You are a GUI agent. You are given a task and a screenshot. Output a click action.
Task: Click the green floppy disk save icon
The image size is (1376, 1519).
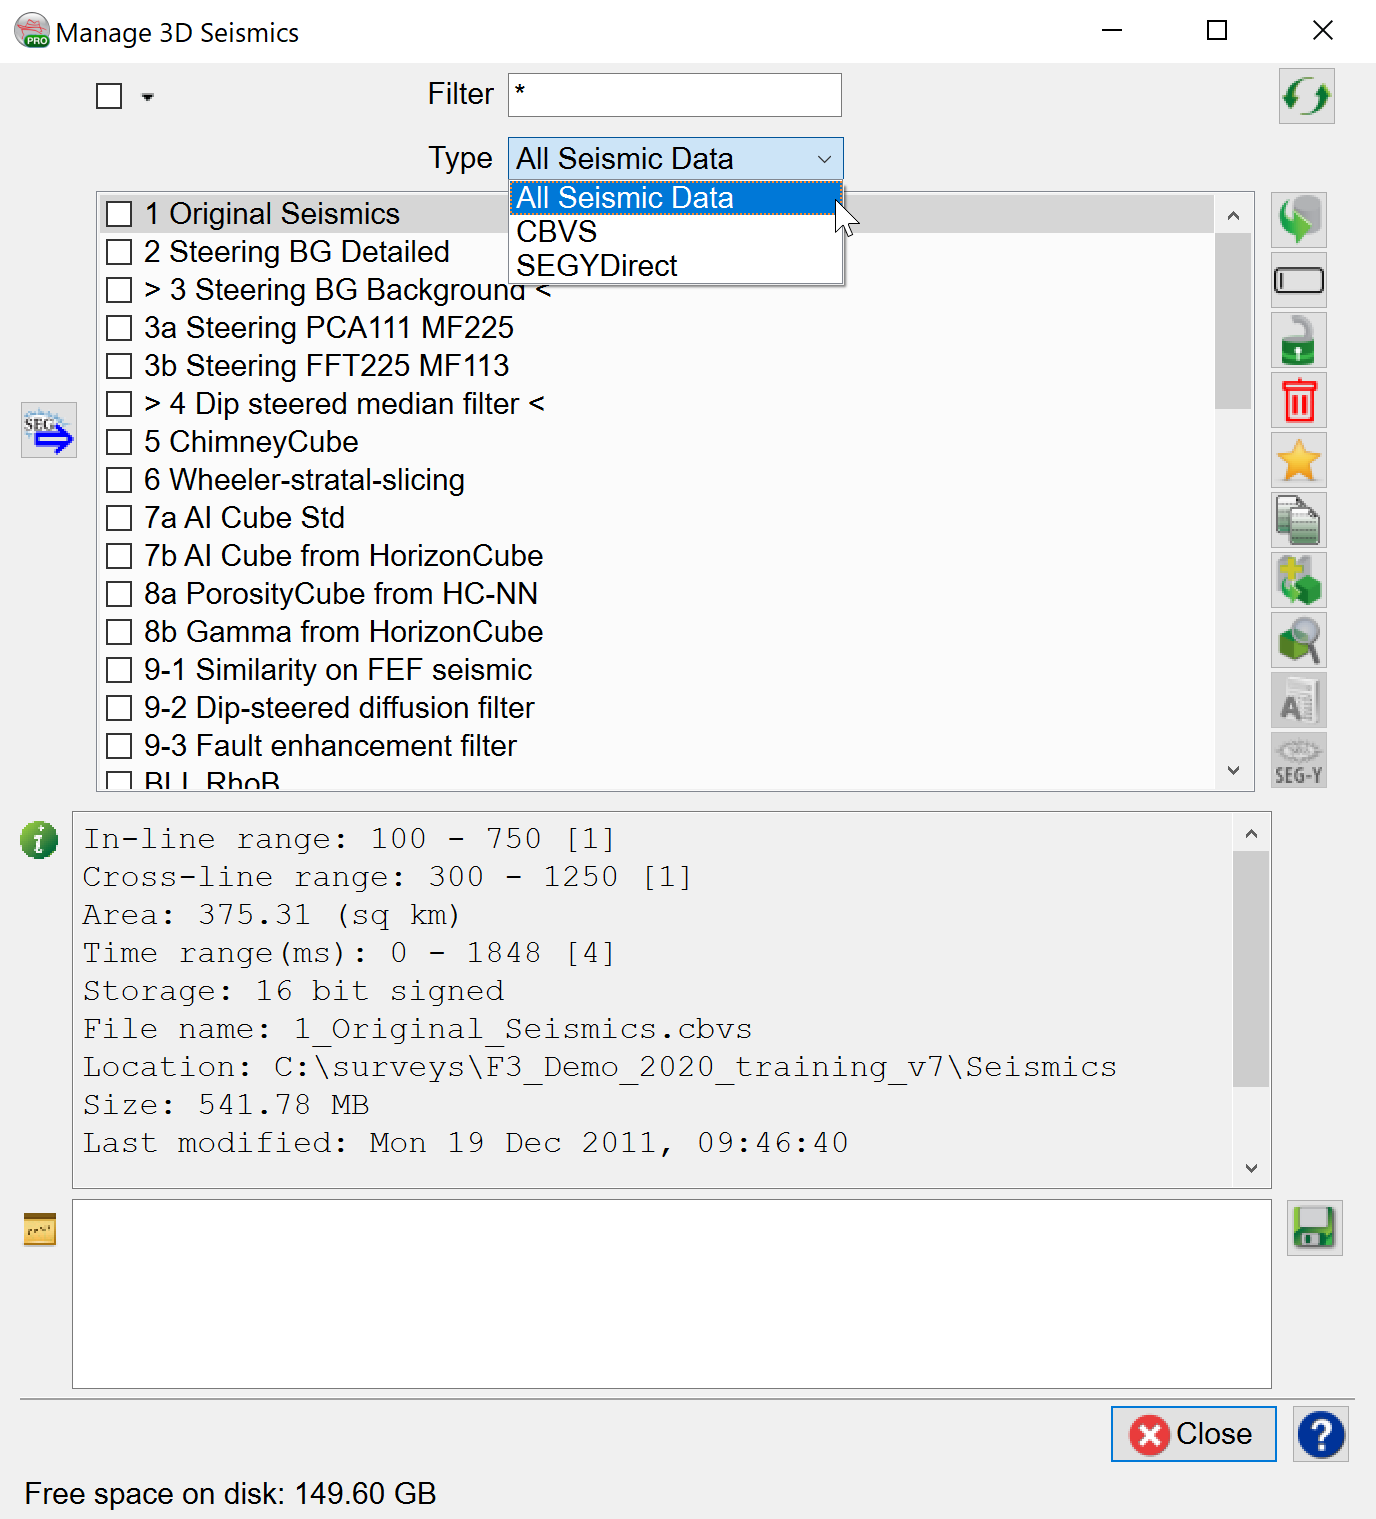pos(1313,1228)
